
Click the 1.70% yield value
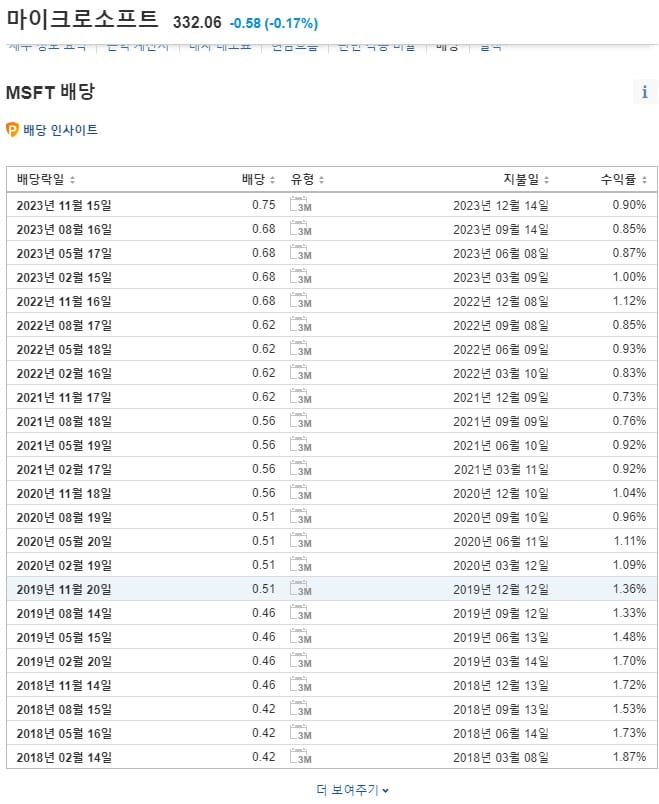coord(629,661)
